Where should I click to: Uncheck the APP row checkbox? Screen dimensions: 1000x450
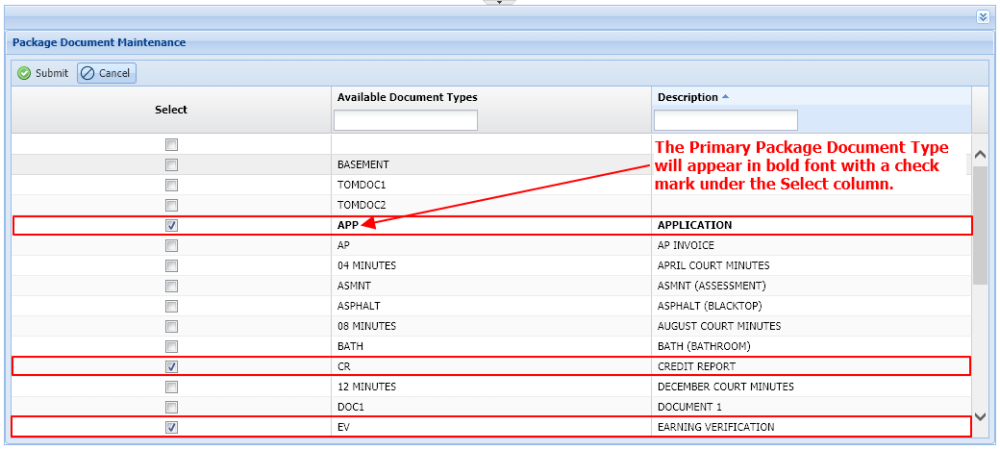[x=171, y=226]
